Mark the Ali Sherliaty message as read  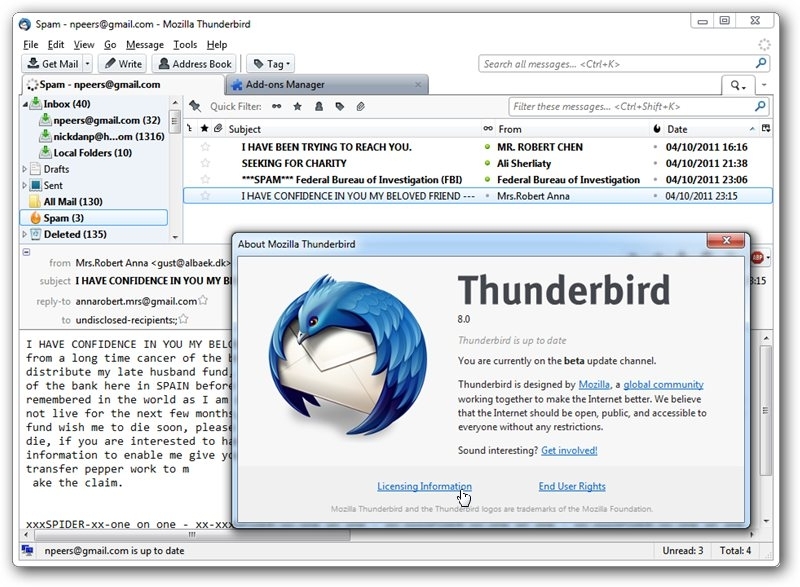click(x=488, y=163)
